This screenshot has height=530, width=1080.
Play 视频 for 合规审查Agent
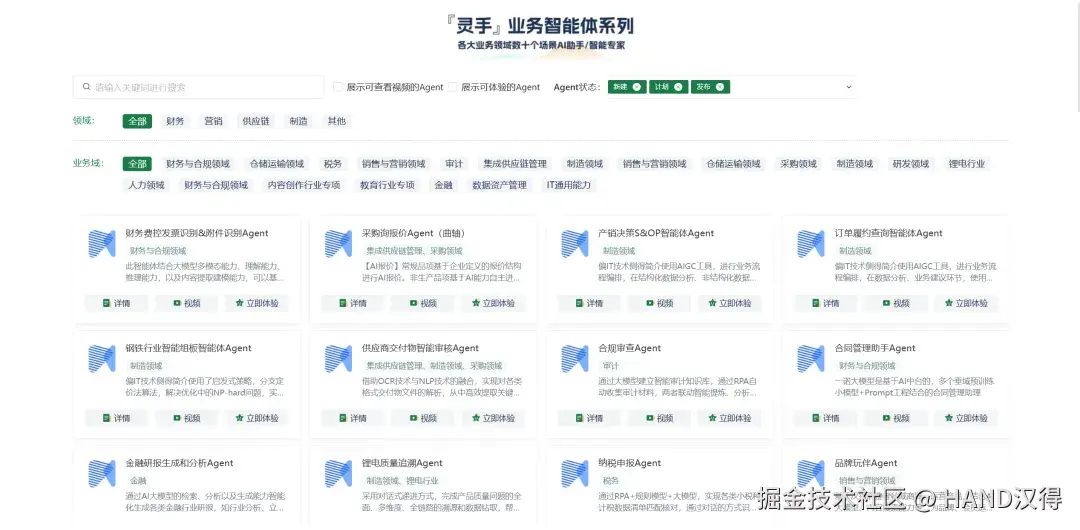pos(659,418)
